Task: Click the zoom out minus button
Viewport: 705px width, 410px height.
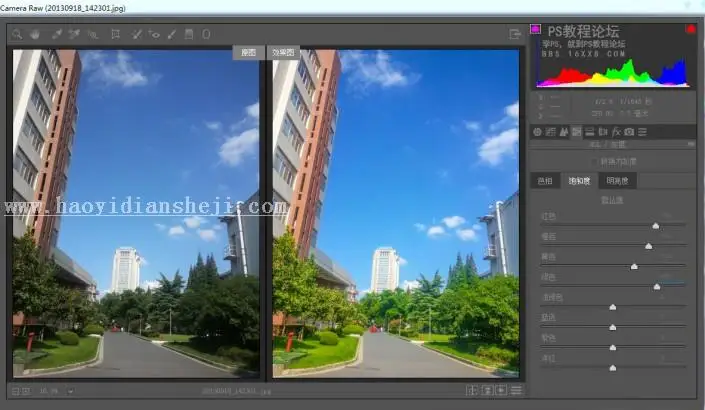Action: pyautogui.click(x=15, y=391)
